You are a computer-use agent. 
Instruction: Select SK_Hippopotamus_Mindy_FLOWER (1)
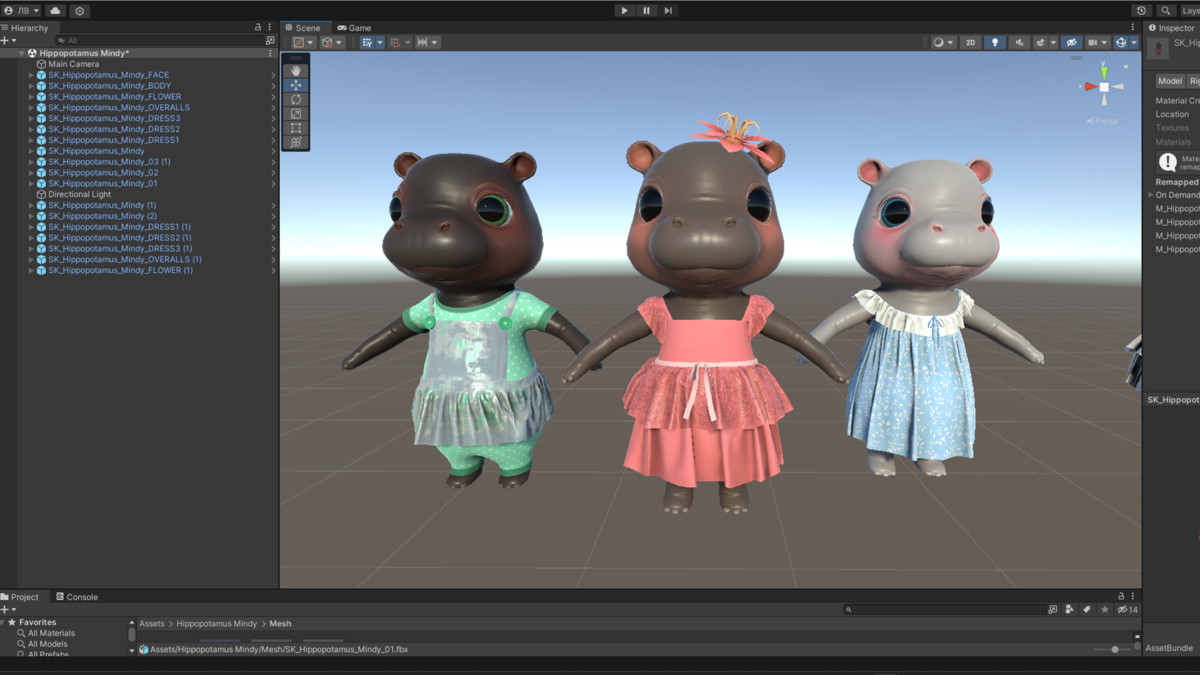click(120, 271)
